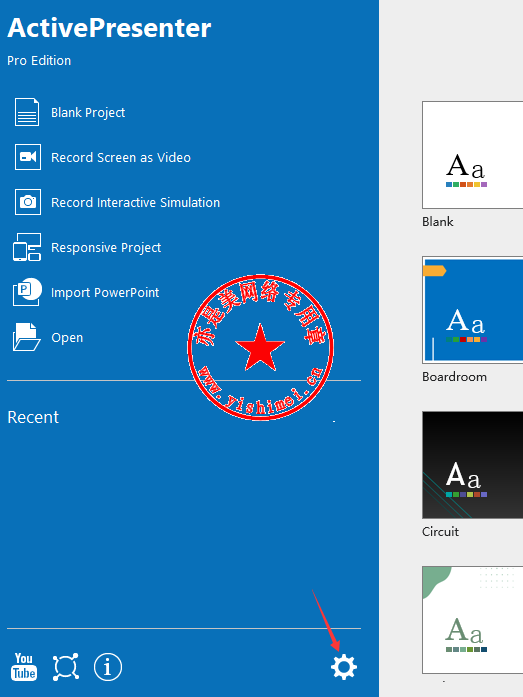Screen dimensions: 523x697
Task: Click the Circuit theme name label
Action: click(x=440, y=532)
